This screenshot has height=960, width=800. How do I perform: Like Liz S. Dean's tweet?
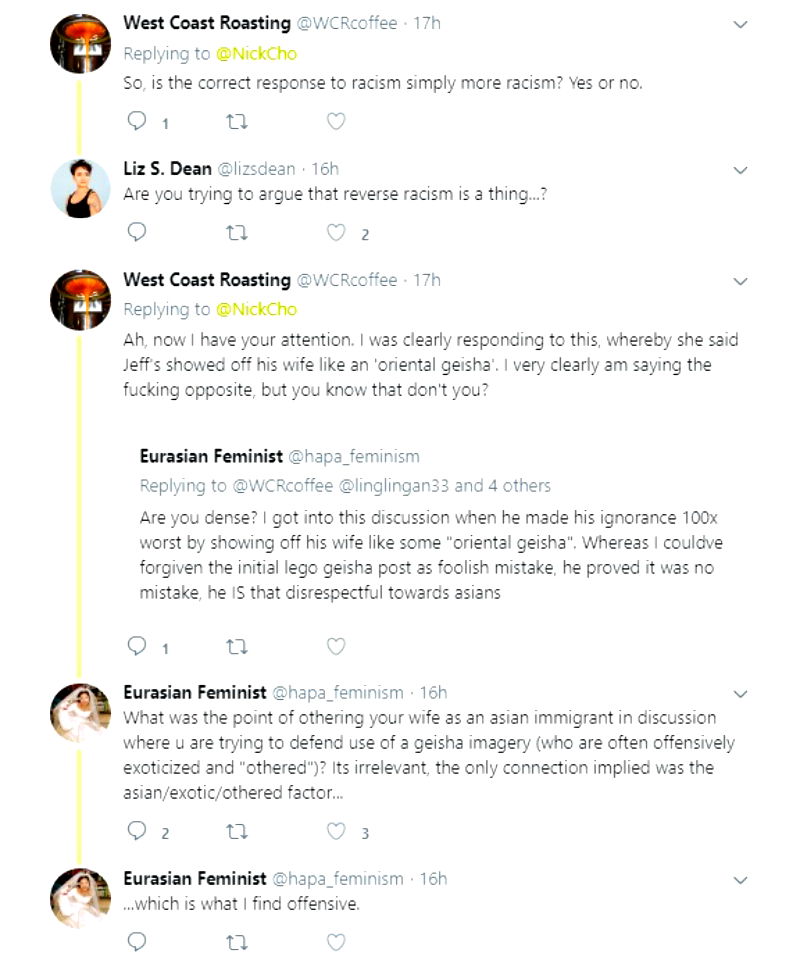(338, 233)
